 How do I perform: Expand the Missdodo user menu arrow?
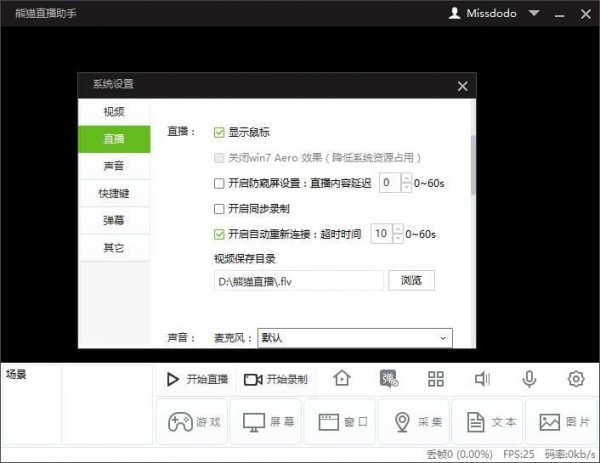(x=533, y=14)
